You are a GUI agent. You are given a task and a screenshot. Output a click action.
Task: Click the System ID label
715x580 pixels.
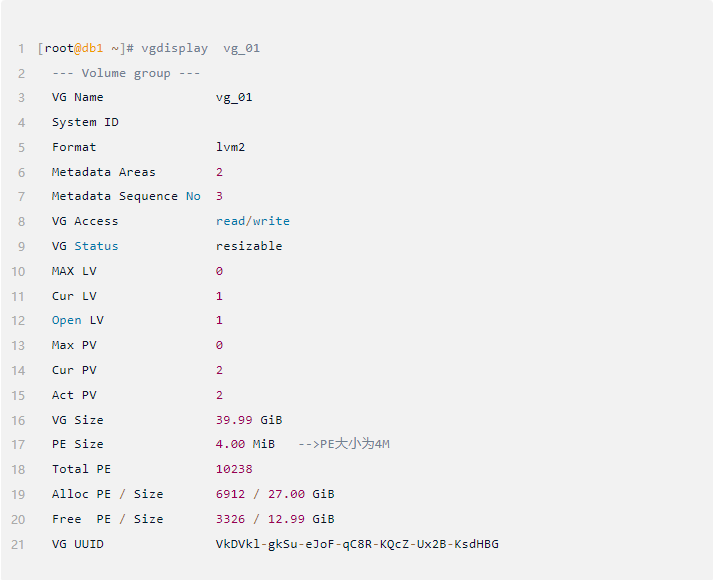85,122
